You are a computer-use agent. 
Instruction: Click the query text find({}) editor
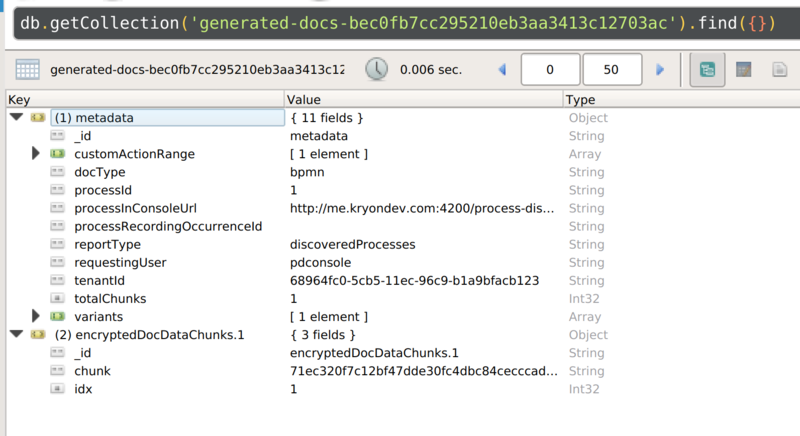pos(398,23)
